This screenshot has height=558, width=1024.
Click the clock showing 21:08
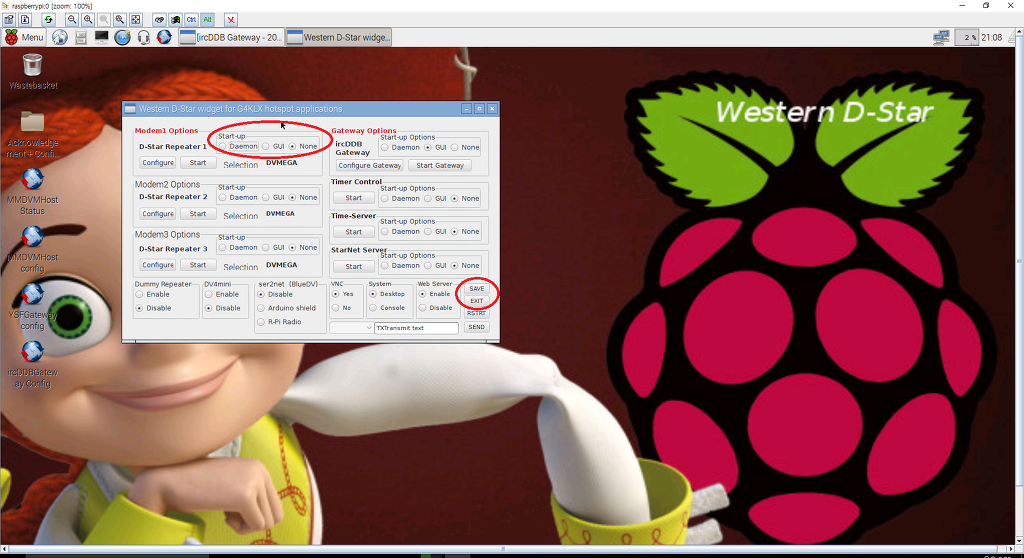pos(991,37)
